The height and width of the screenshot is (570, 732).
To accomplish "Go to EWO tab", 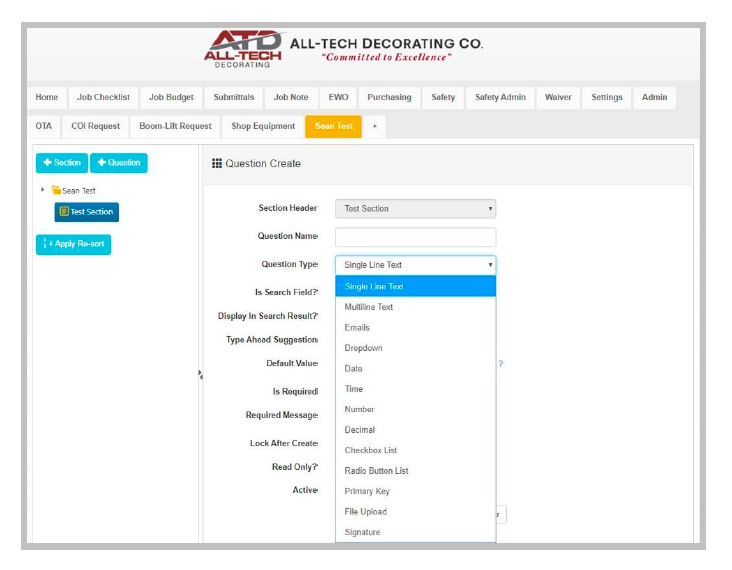I will tap(338, 98).
